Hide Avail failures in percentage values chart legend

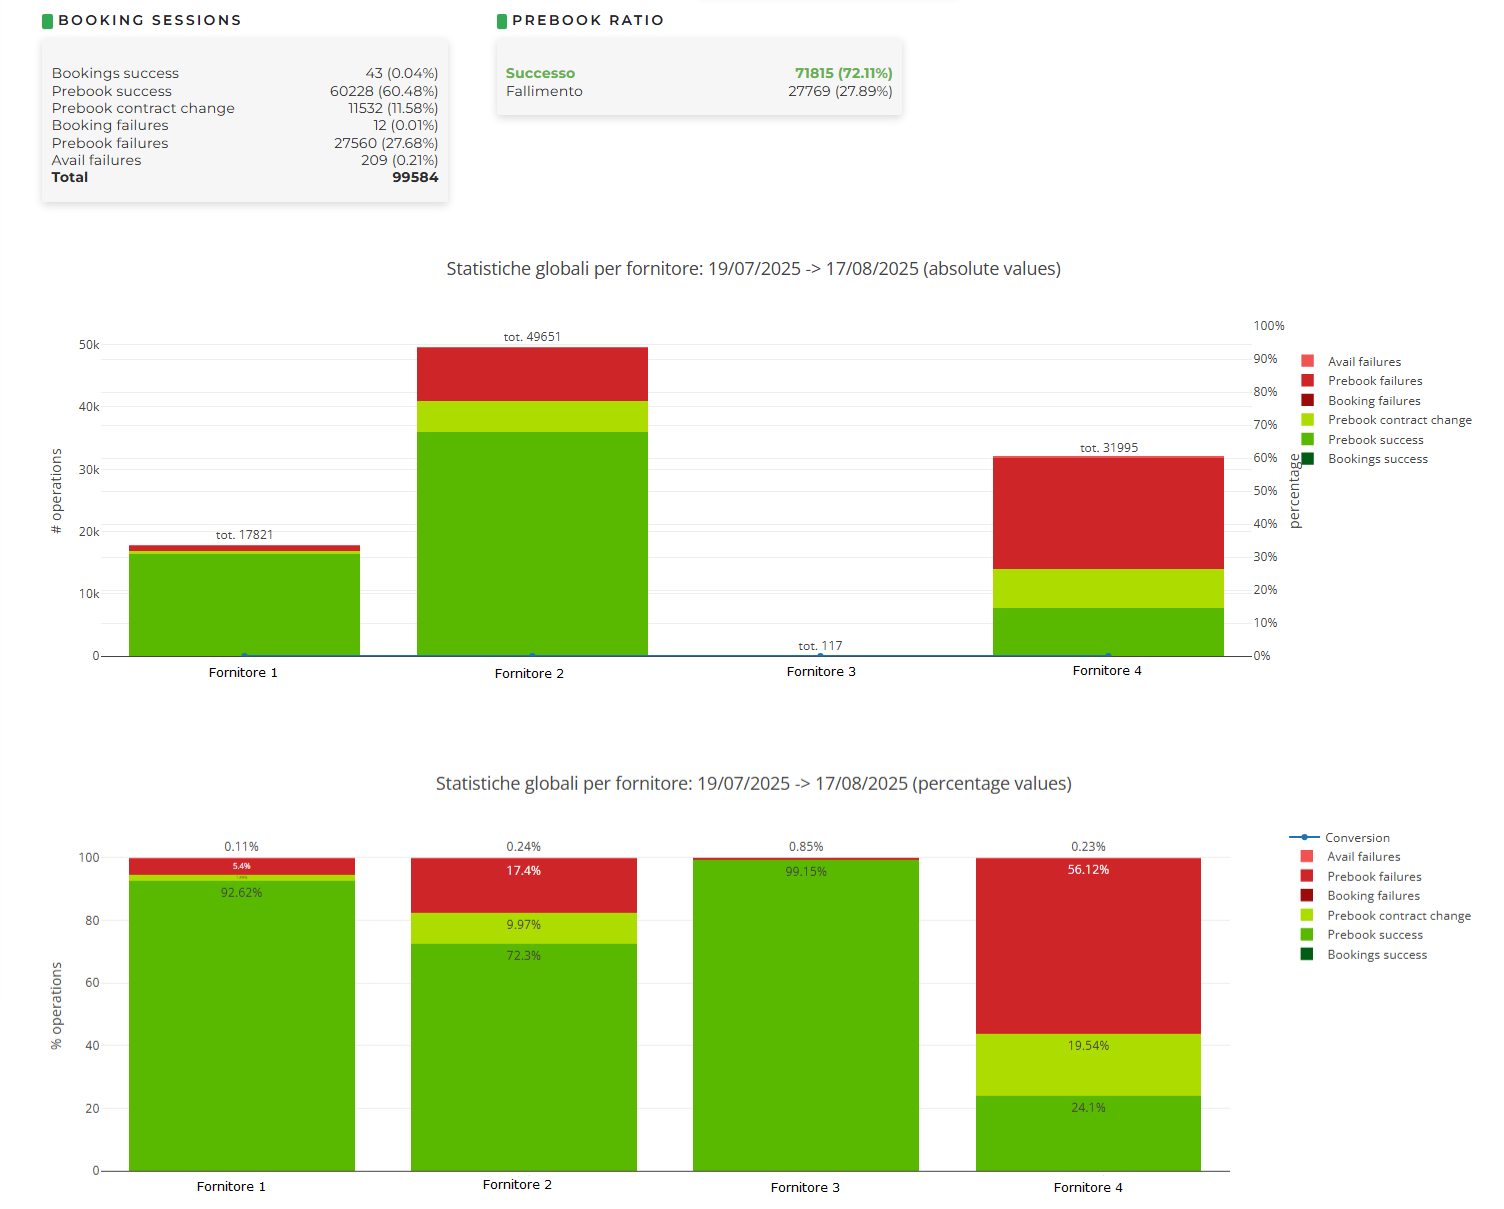[x=1363, y=857]
